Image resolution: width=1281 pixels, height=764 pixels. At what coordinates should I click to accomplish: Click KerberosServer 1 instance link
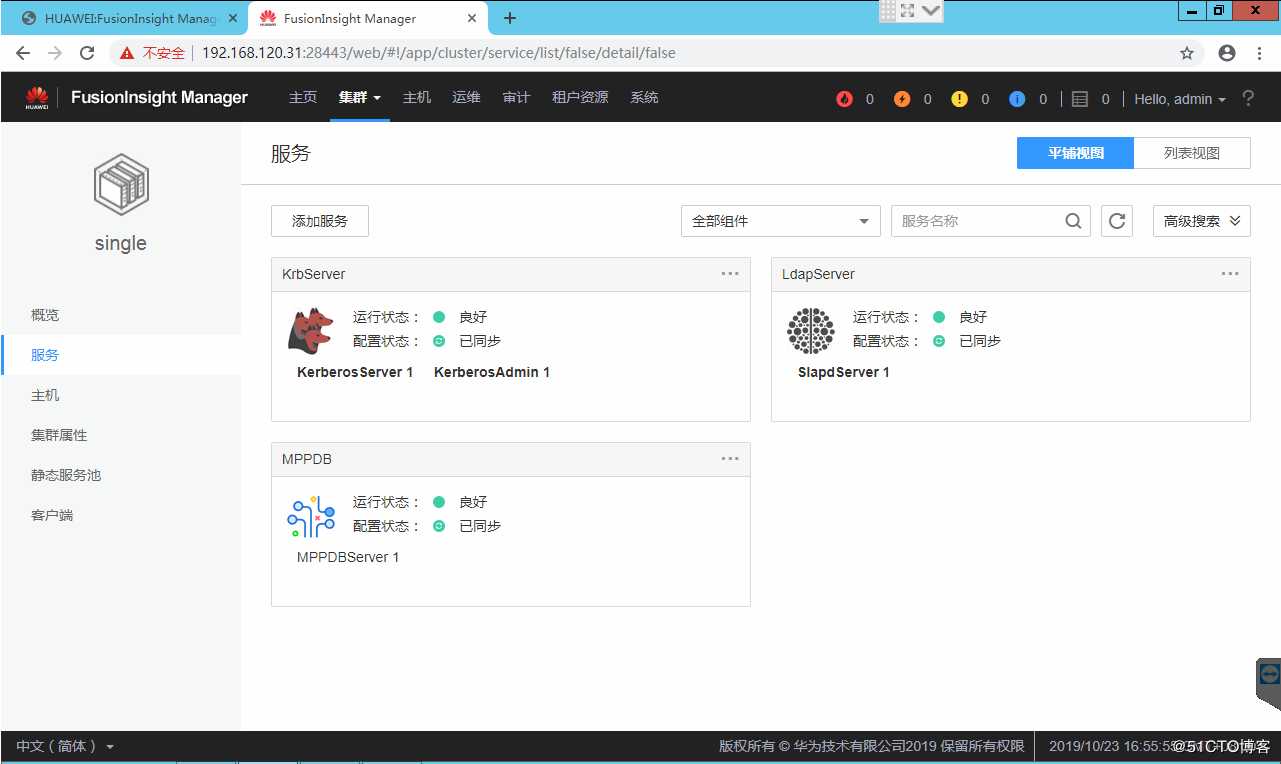[x=355, y=372]
